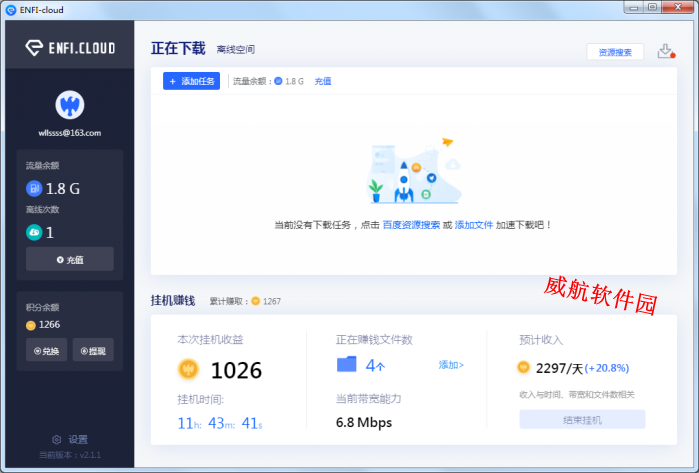Click the 离线次数 label in sidebar

[x=42, y=210]
